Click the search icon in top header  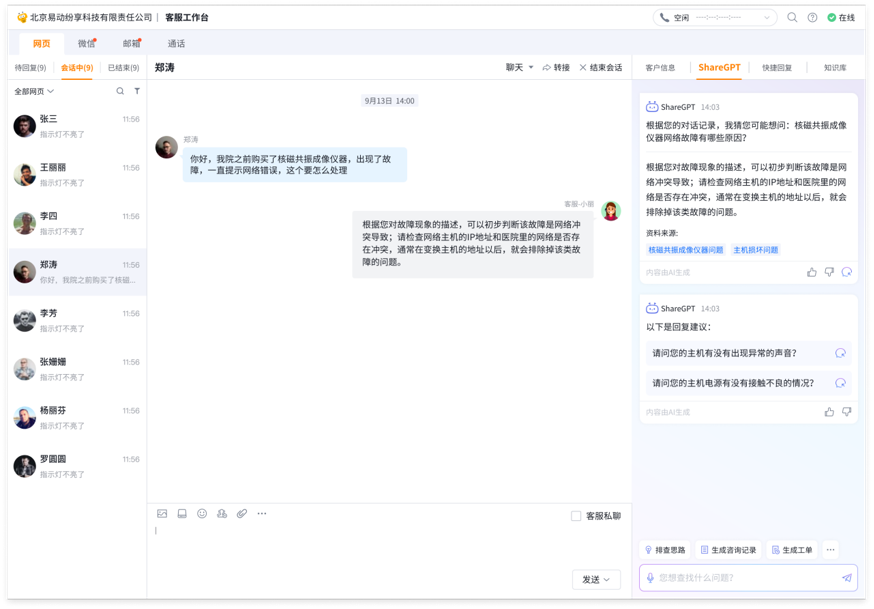(x=792, y=17)
